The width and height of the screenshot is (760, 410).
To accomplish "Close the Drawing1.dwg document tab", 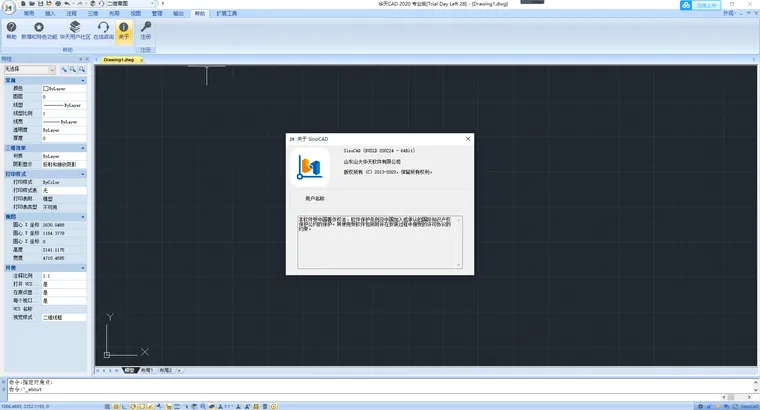I will (142, 60).
